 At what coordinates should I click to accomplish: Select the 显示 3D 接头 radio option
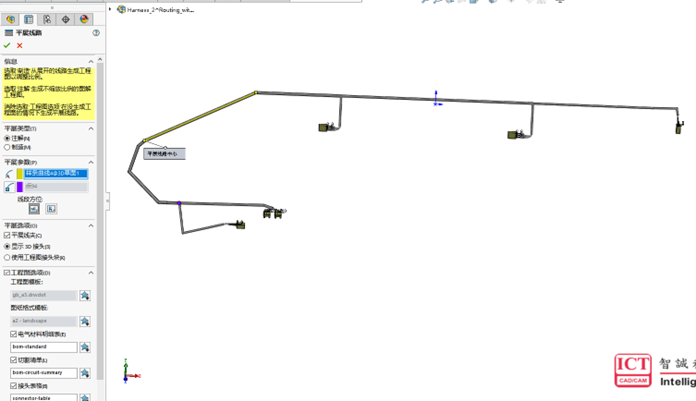8,246
